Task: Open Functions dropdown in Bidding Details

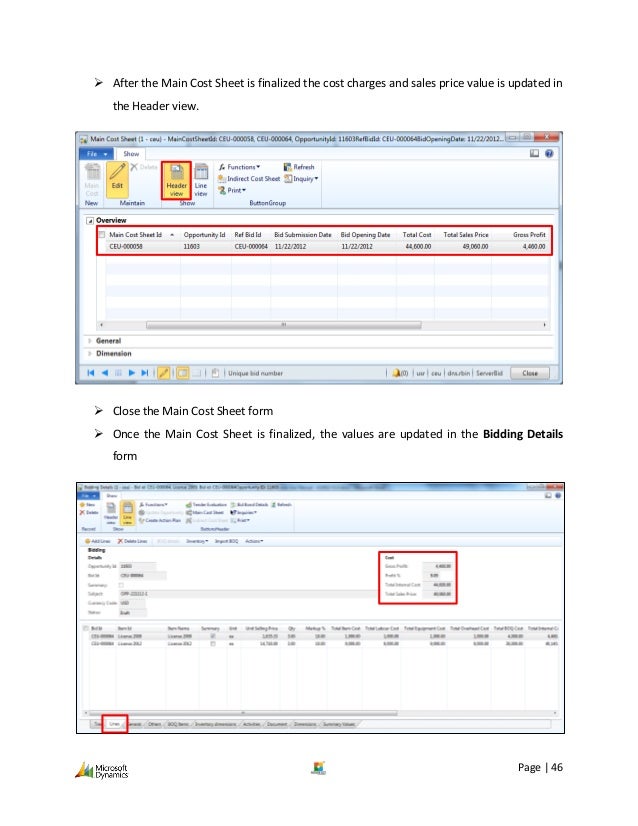Action: click(153, 505)
